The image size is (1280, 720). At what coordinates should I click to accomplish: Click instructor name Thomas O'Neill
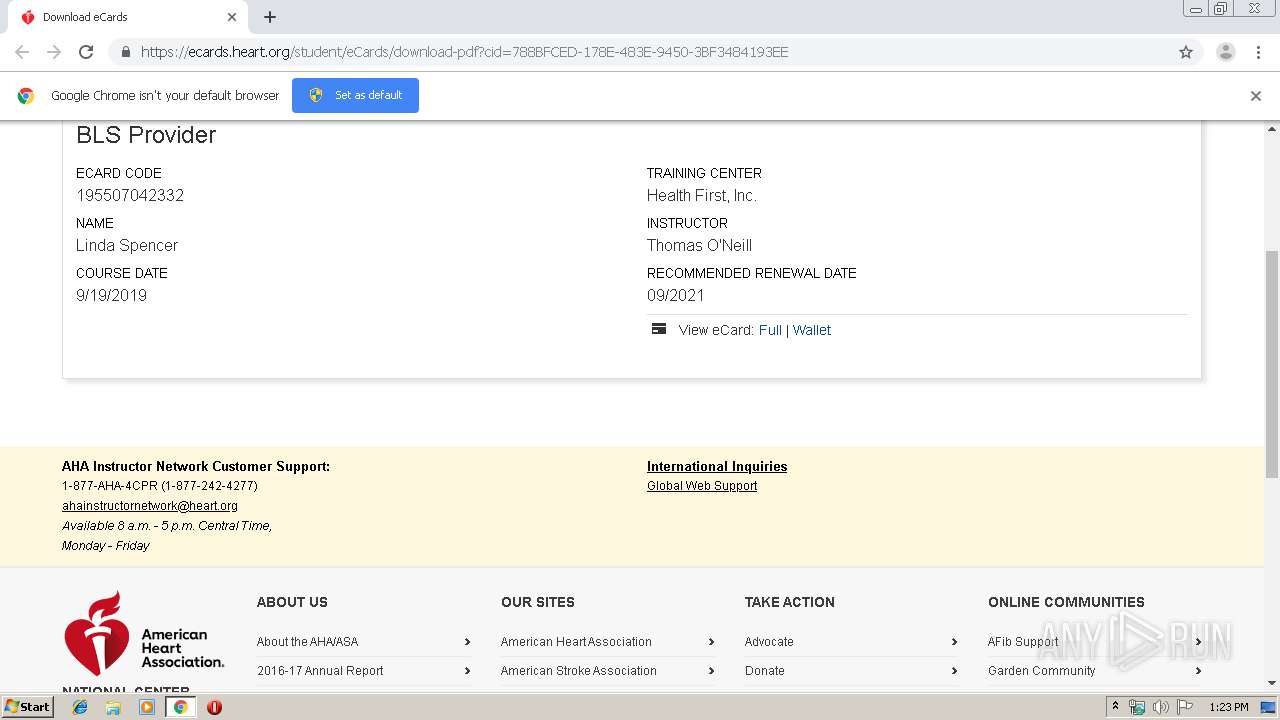pyautogui.click(x=699, y=246)
